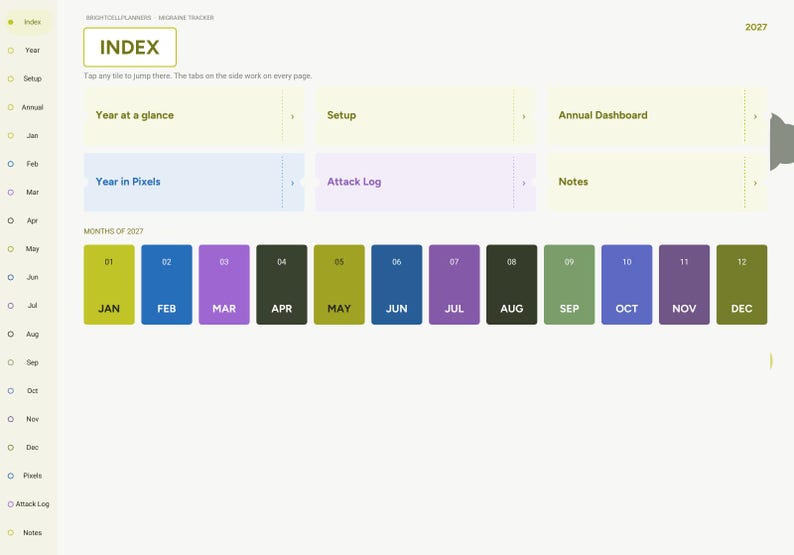Open the Notes tile
The image size is (794, 555).
tap(657, 182)
